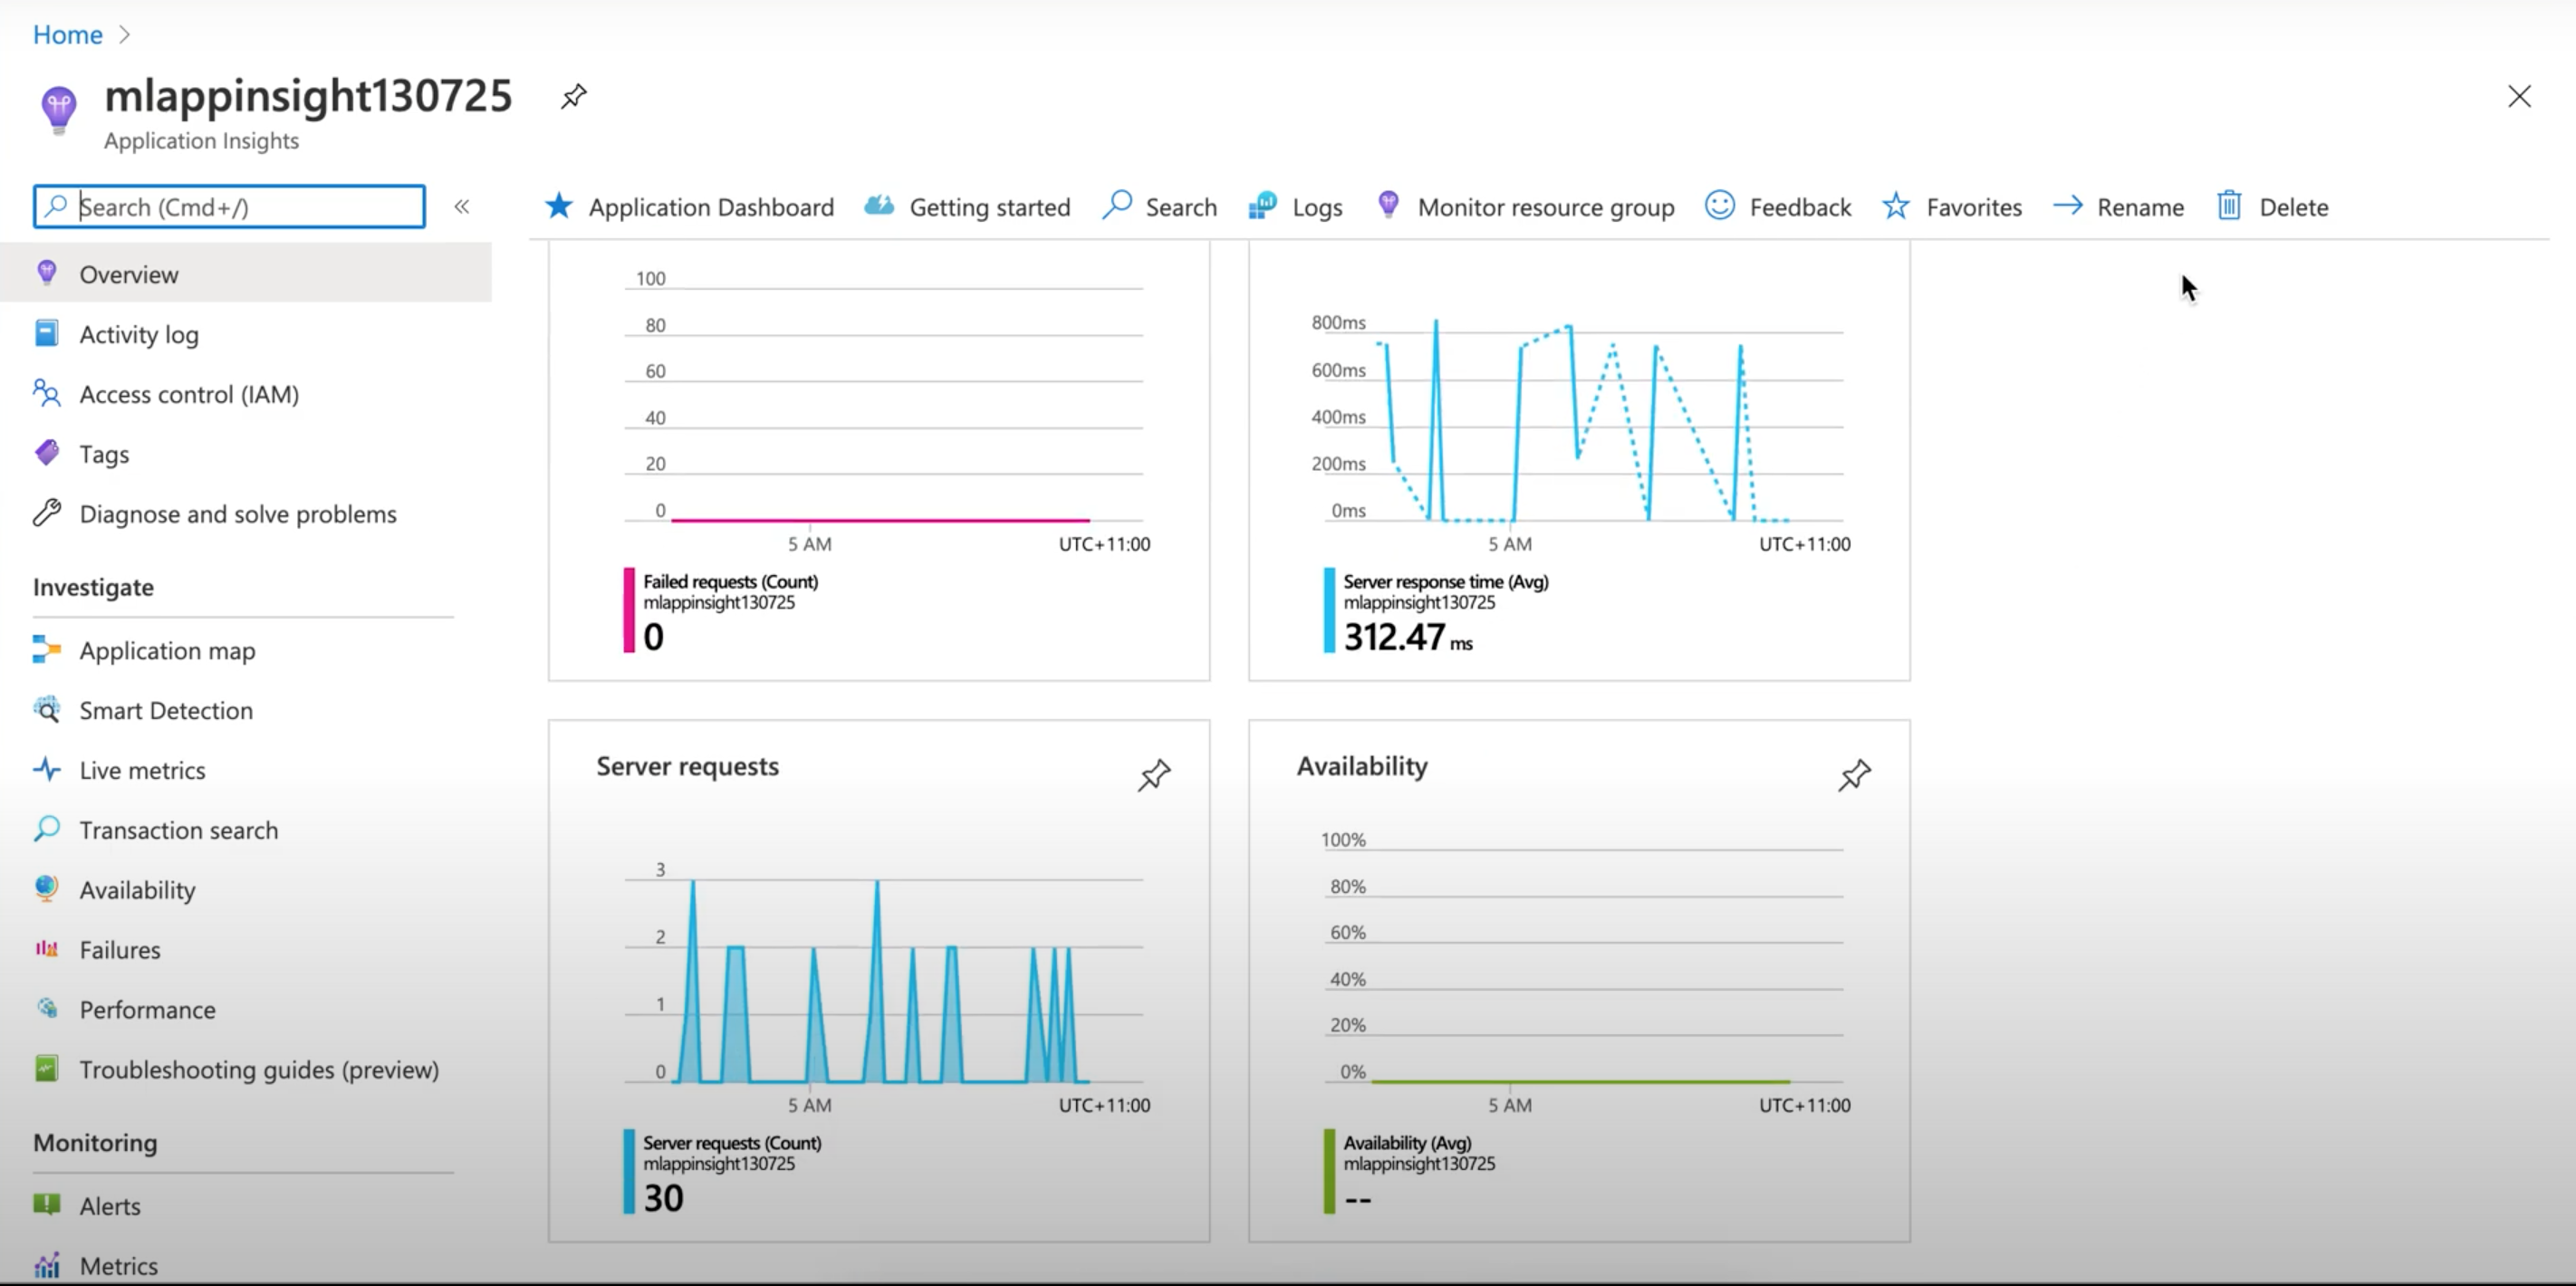The height and width of the screenshot is (1286, 2576).
Task: Open Smart Detection page
Action: (x=166, y=711)
